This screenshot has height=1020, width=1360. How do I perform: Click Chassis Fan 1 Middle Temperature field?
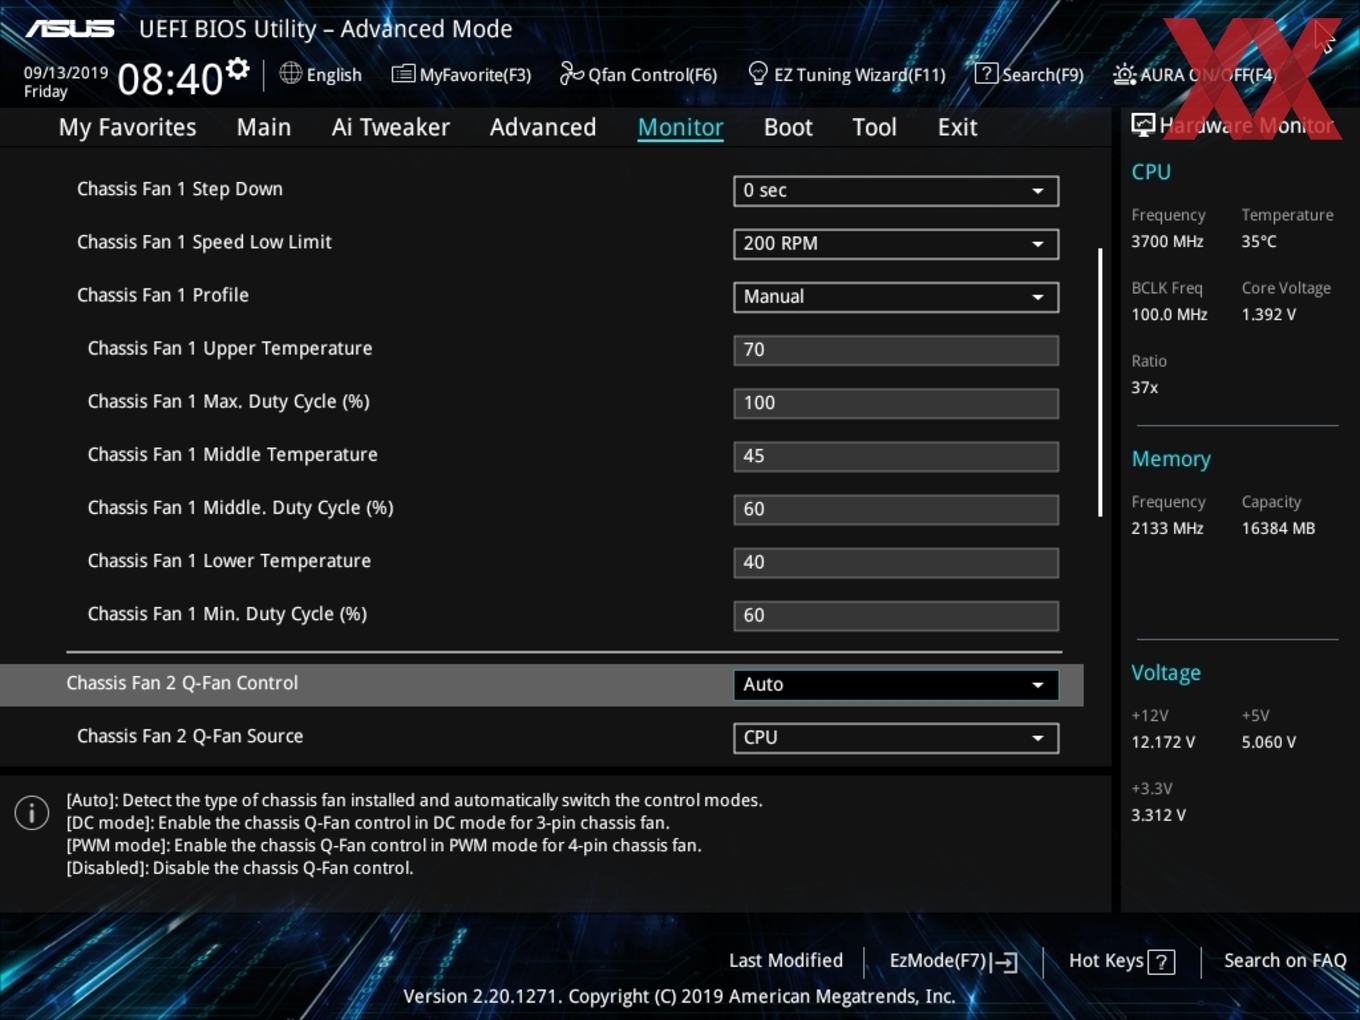896,456
